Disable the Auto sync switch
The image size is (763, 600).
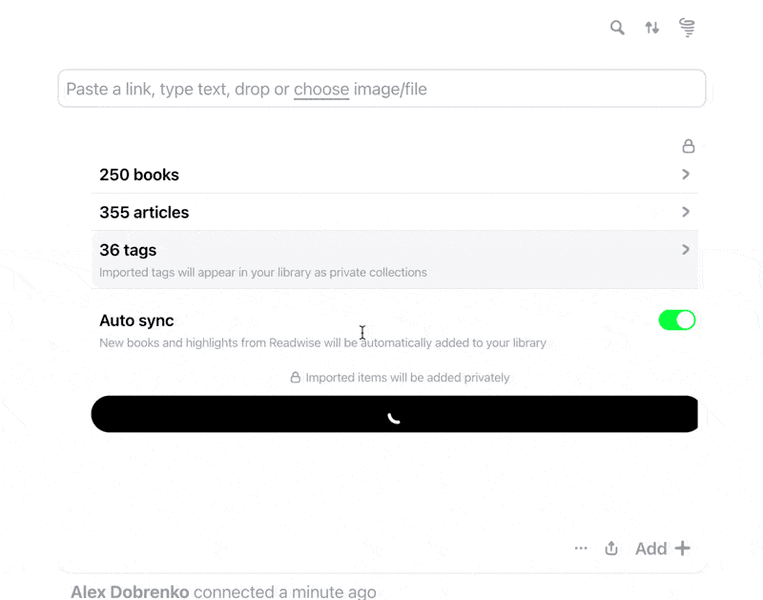tap(676, 320)
